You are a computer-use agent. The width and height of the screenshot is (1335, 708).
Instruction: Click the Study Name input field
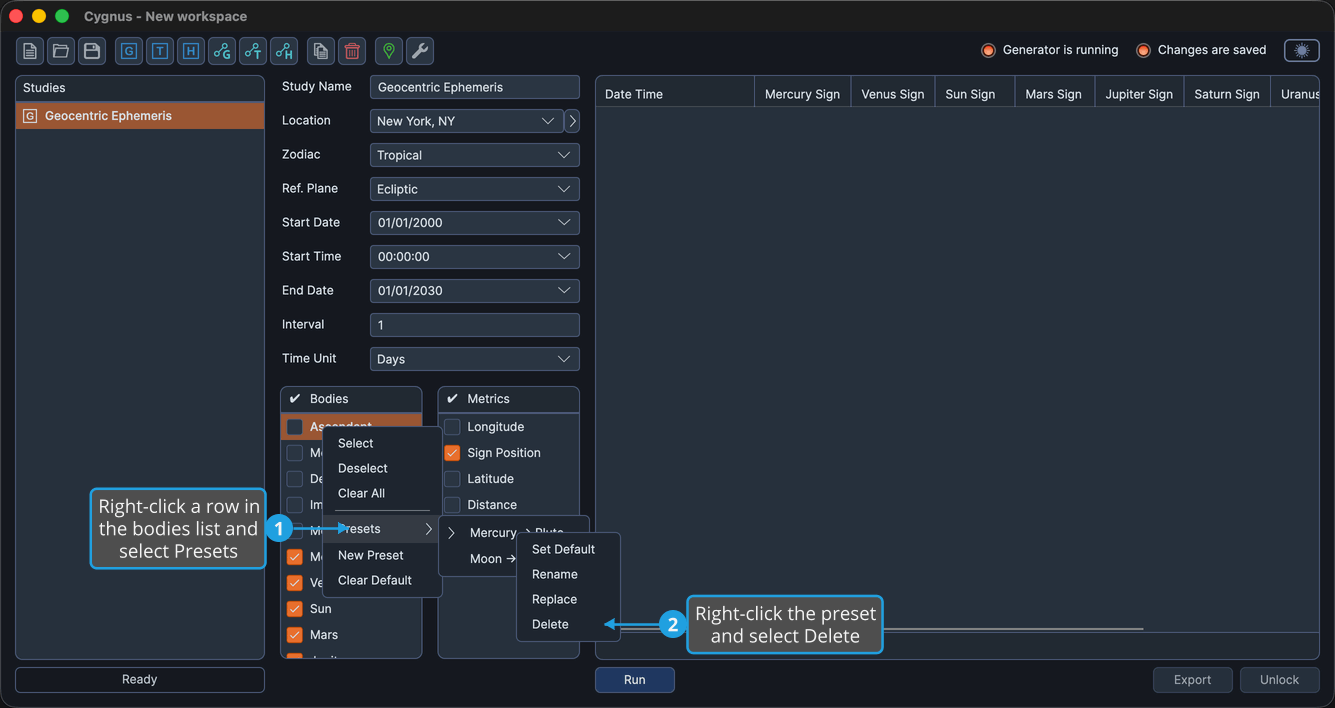(x=475, y=87)
